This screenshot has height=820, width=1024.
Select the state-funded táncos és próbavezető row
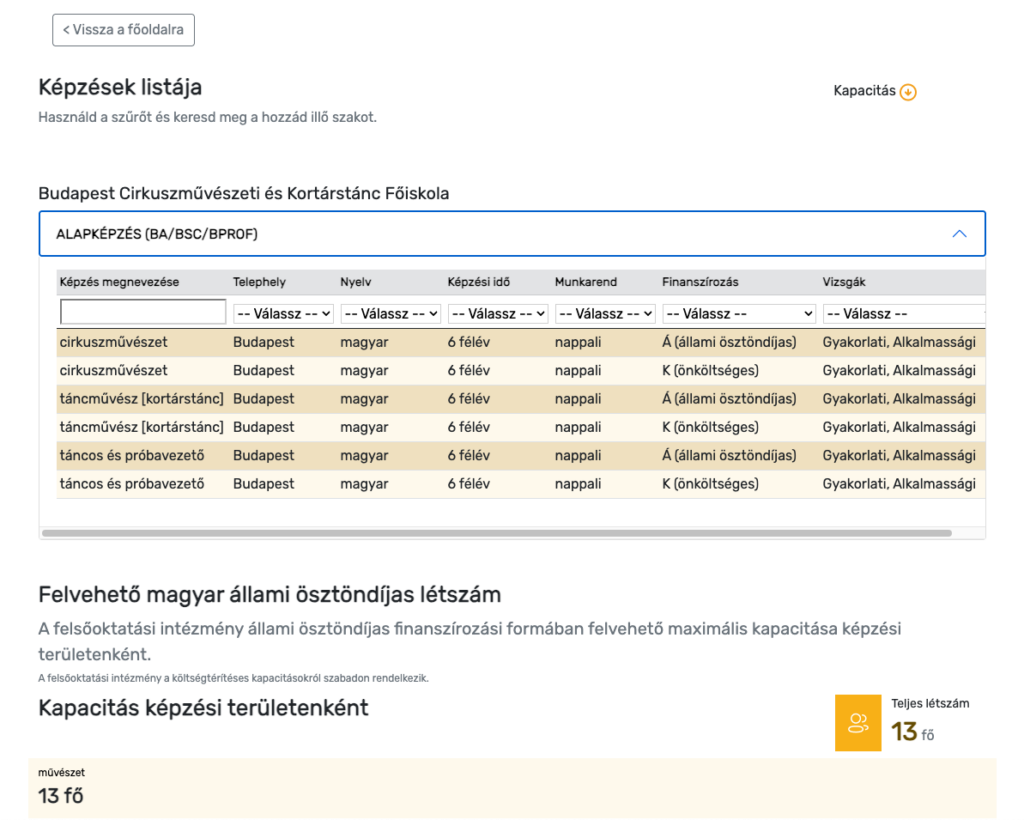click(520, 456)
